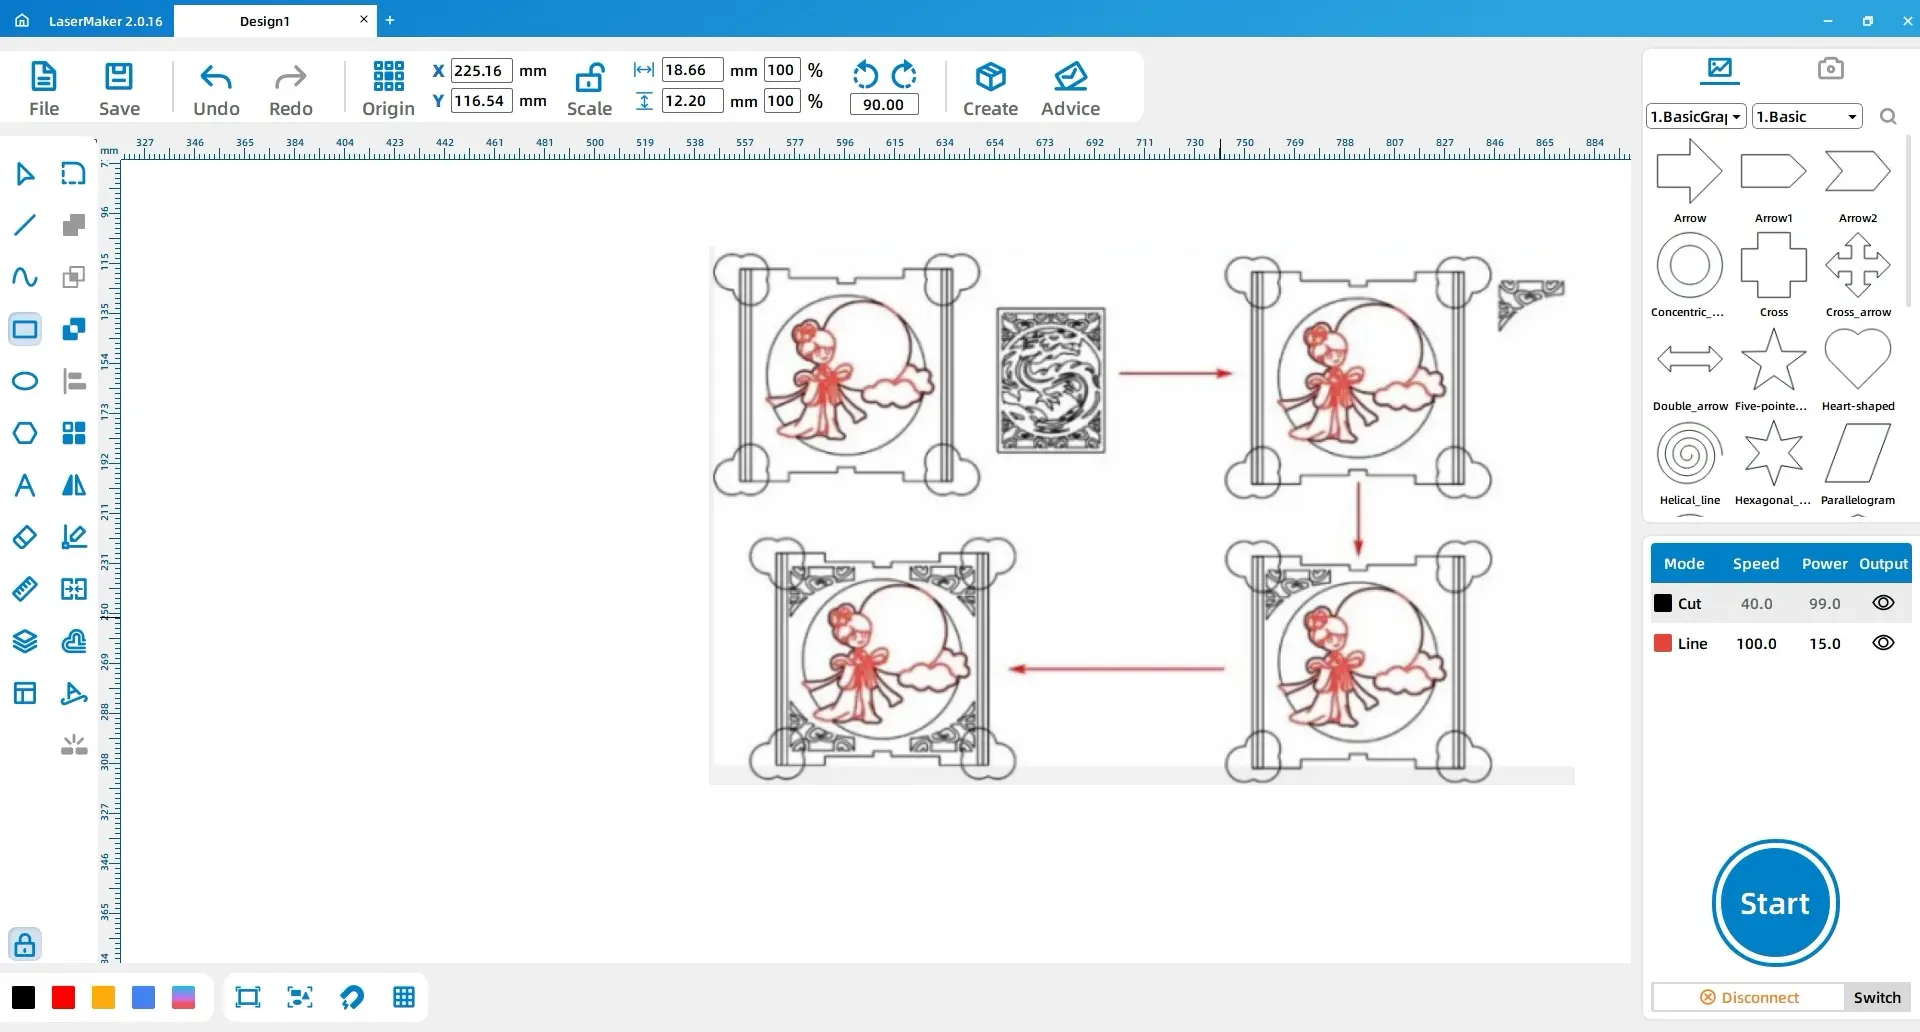The width and height of the screenshot is (1920, 1032).
Task: Click the Redo button
Action: (291, 89)
